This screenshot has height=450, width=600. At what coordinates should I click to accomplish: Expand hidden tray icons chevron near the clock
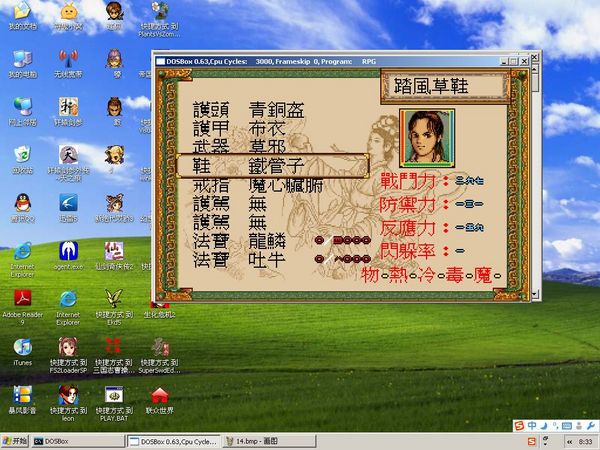(x=569, y=442)
